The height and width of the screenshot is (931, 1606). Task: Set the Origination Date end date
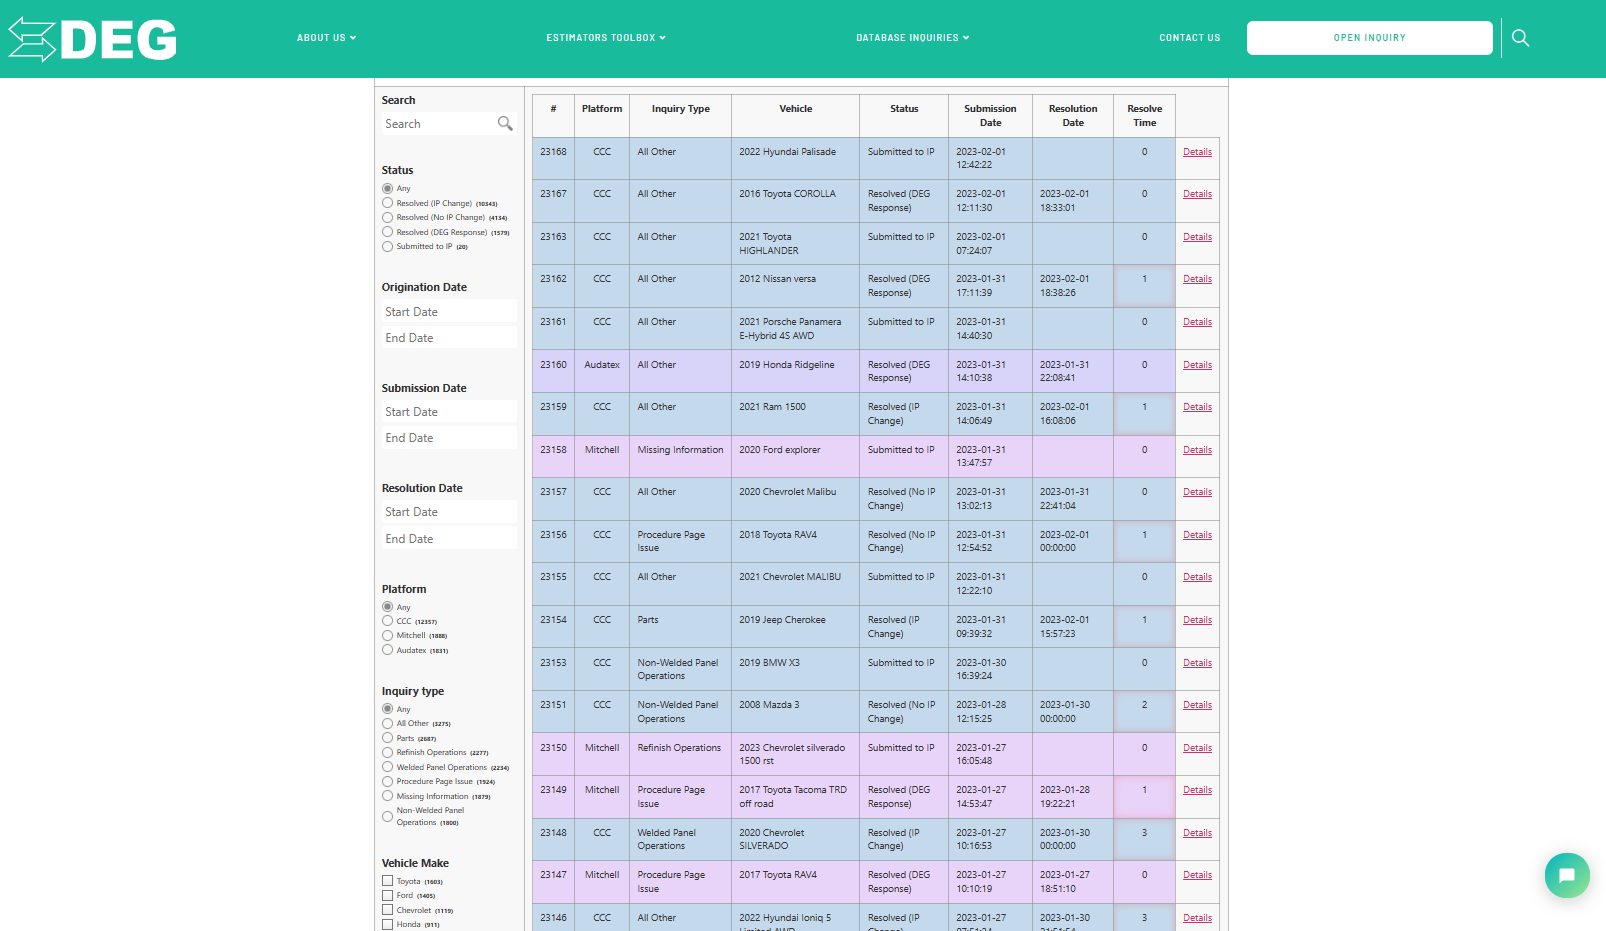pos(449,338)
